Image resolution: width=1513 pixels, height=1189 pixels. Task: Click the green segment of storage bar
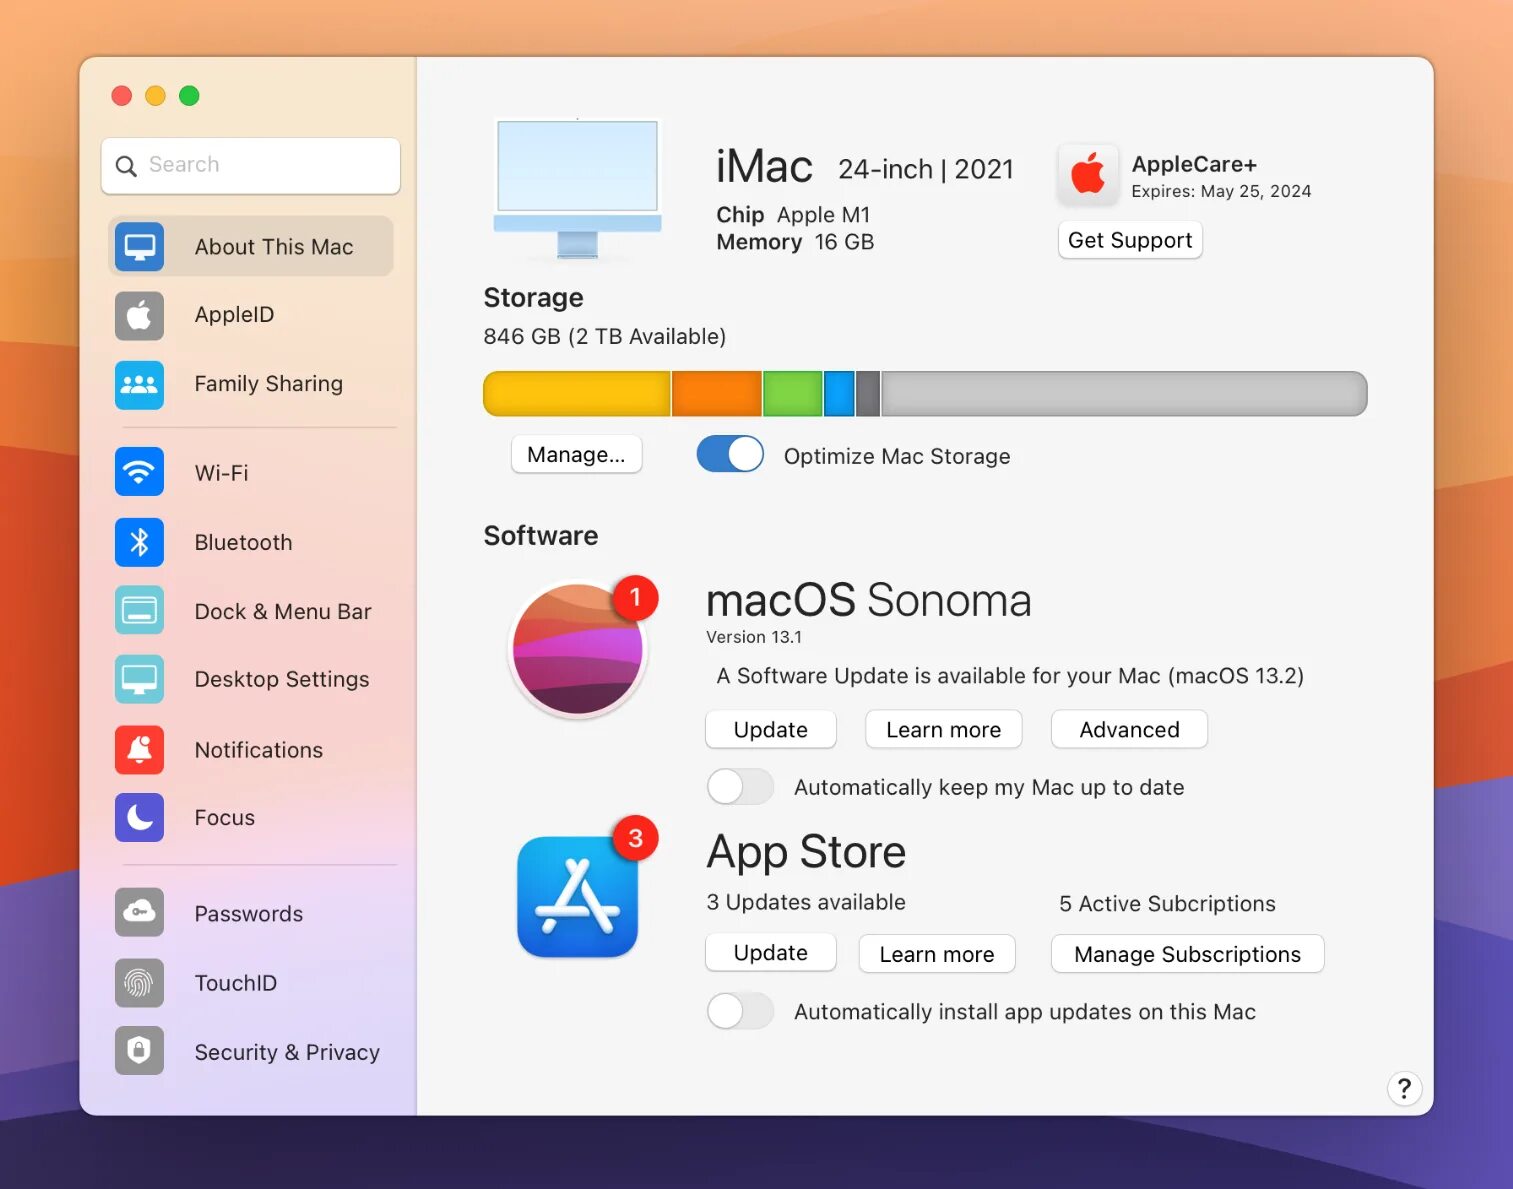pos(793,394)
